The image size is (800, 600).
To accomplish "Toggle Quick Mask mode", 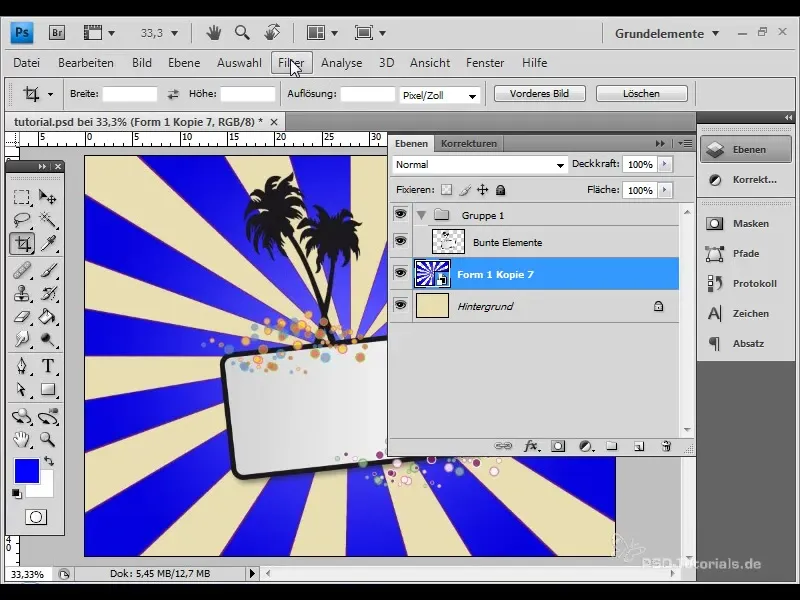I will pos(36,517).
